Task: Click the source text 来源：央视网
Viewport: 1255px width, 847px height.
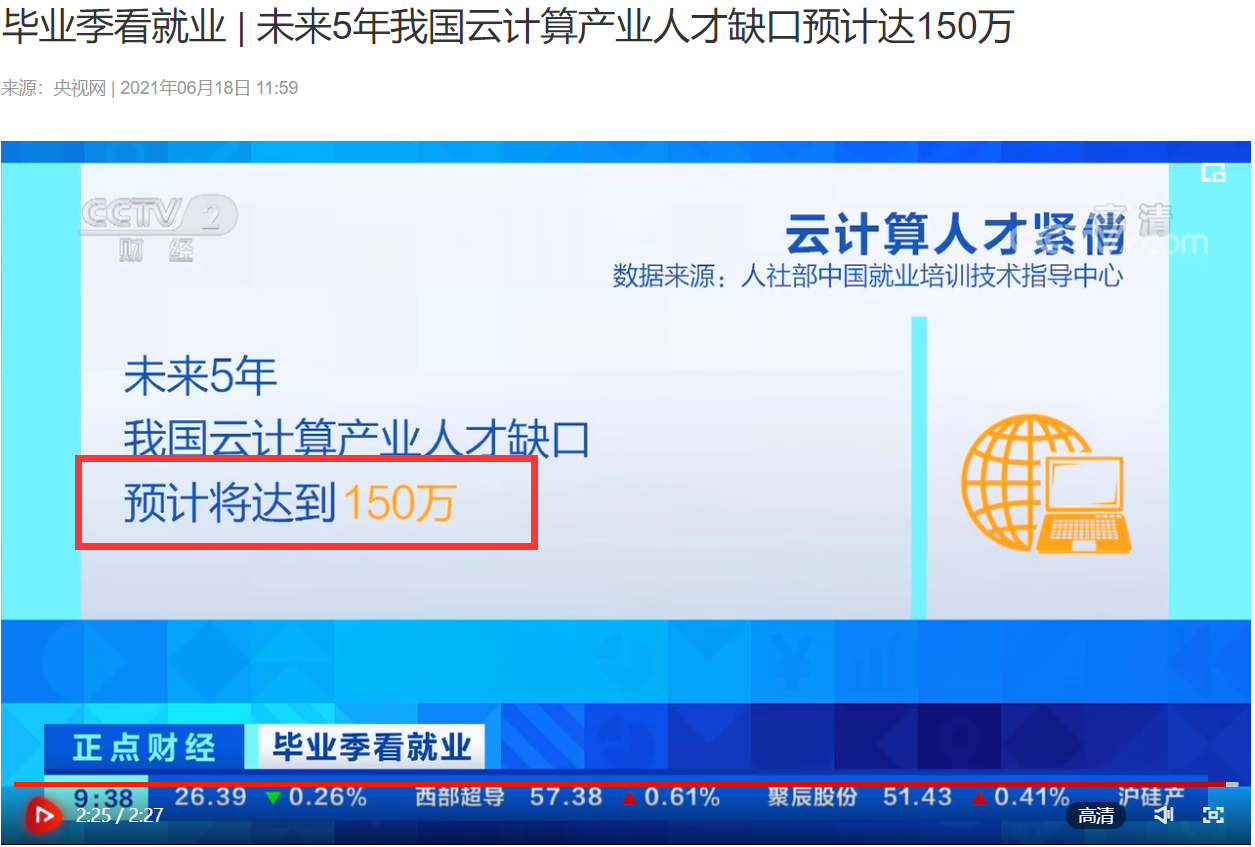Action: 54,88
